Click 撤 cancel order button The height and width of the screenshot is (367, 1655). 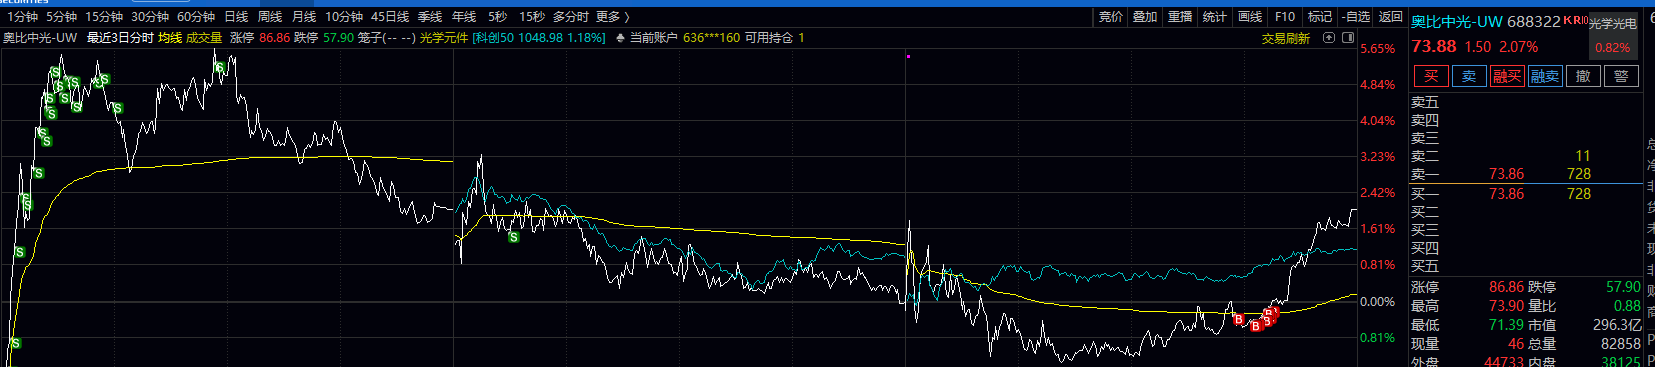point(1583,76)
